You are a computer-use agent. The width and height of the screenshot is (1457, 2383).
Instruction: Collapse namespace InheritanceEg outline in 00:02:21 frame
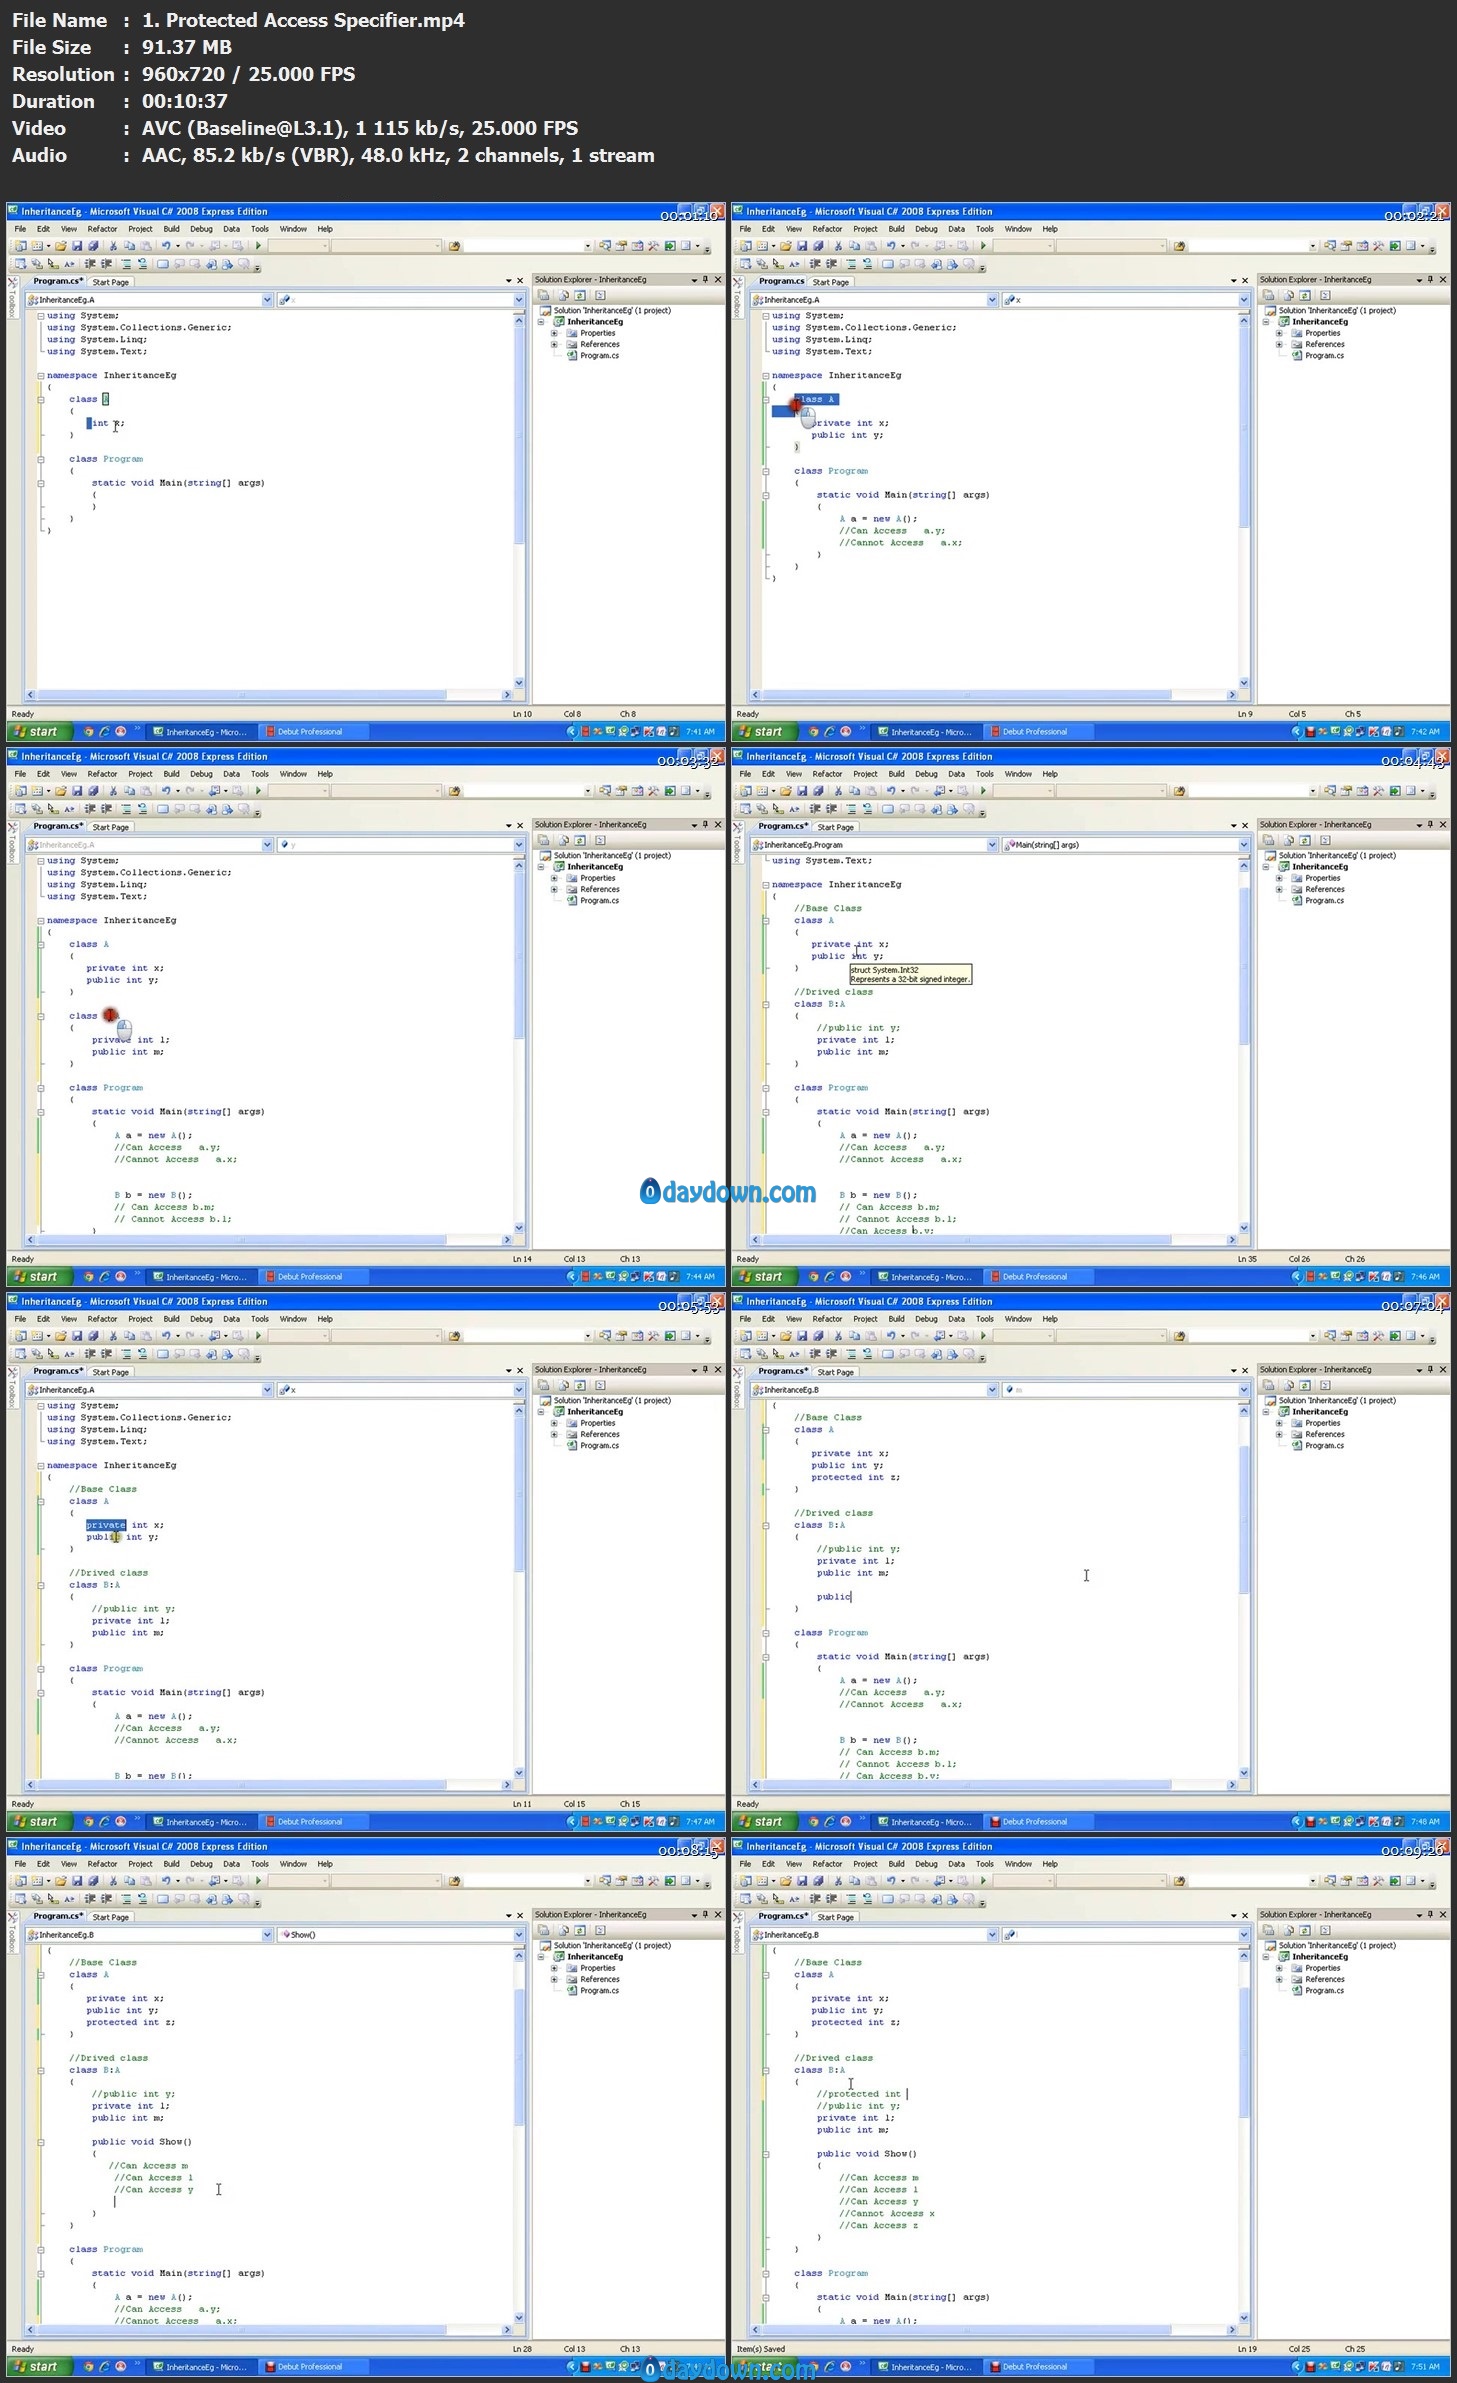765,376
